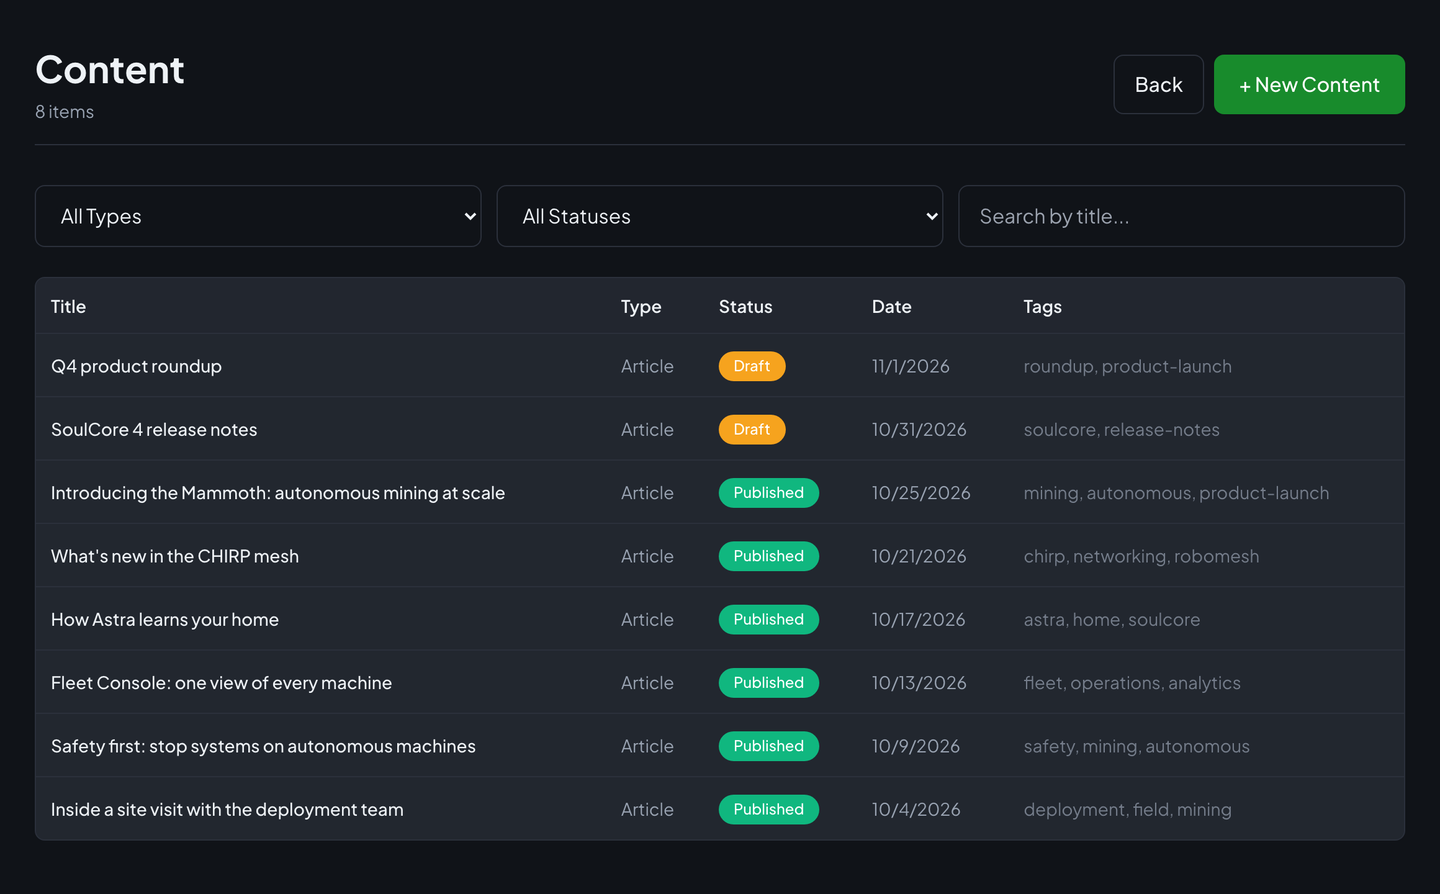Click the 8 items count text
The width and height of the screenshot is (1440, 894).
pos(64,112)
